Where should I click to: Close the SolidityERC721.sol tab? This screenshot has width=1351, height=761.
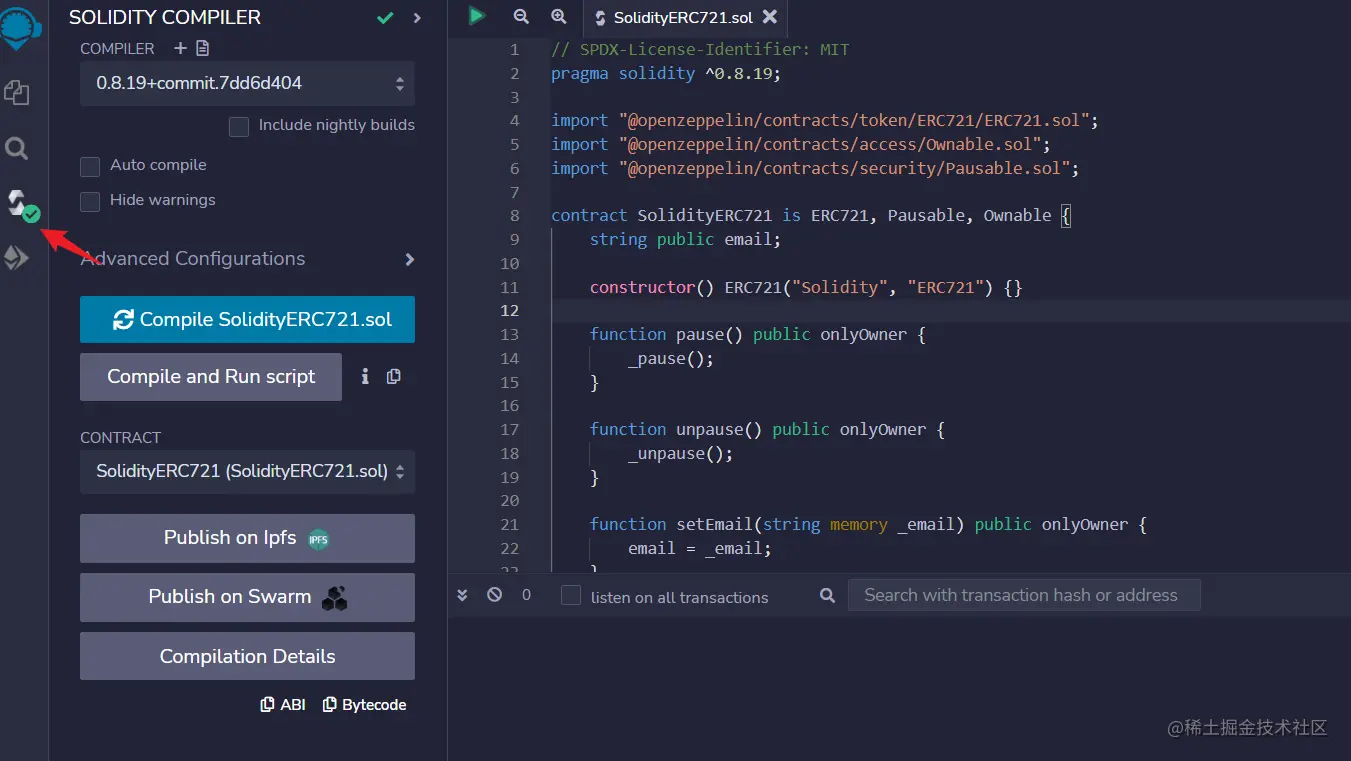tap(769, 17)
